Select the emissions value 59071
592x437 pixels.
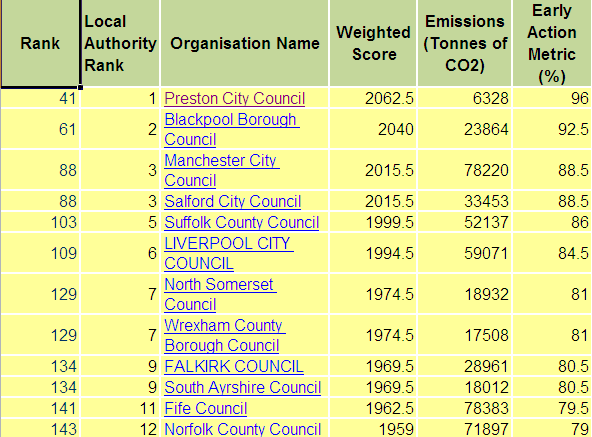click(x=464, y=253)
